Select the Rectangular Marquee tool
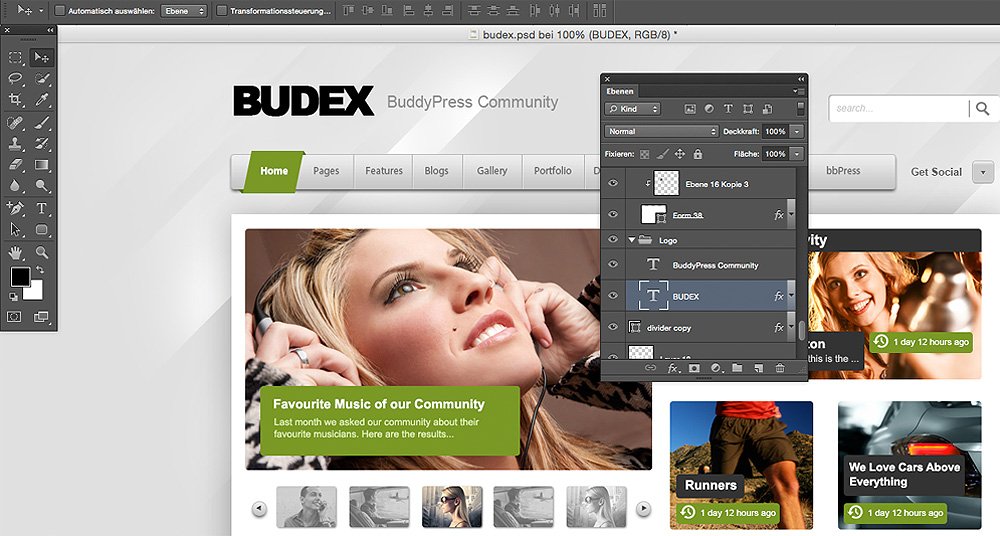 tap(15, 57)
